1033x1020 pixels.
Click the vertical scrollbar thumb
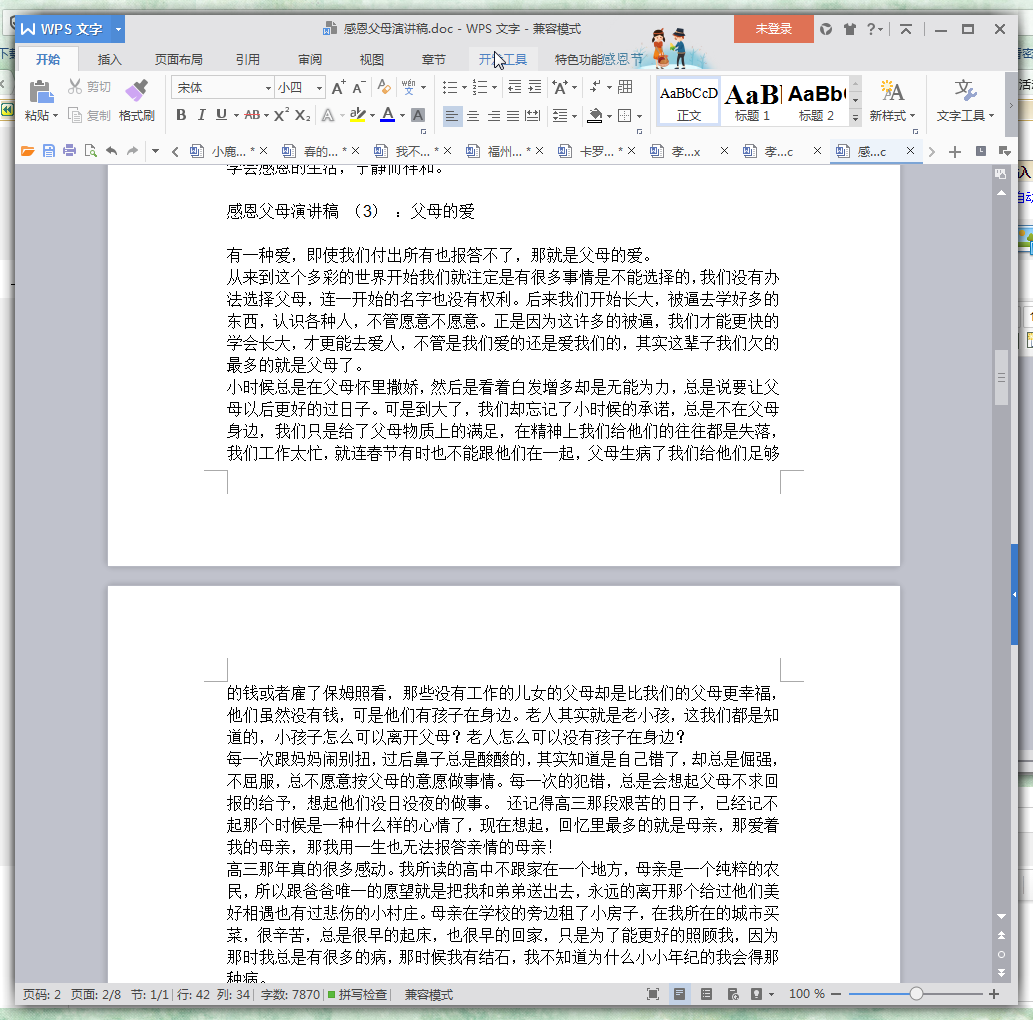pyautogui.click(x=1001, y=378)
